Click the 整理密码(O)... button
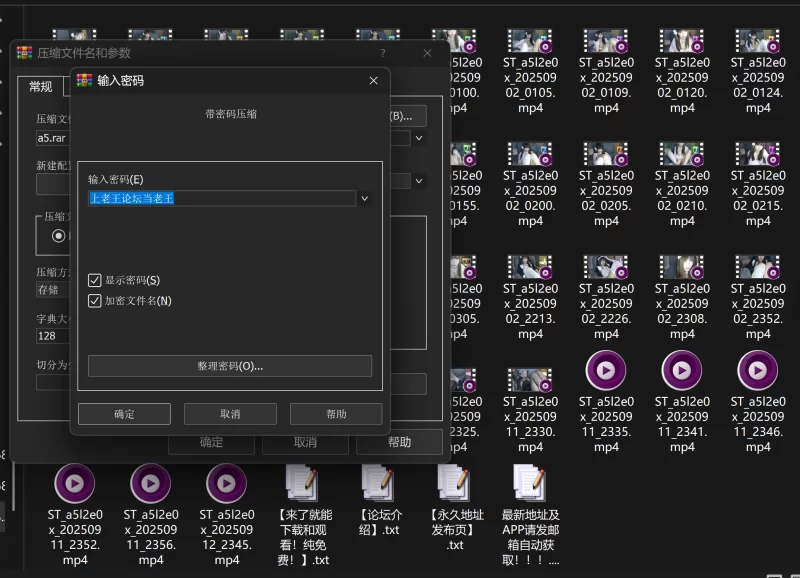Screen dimensions: 800x578 230,366
